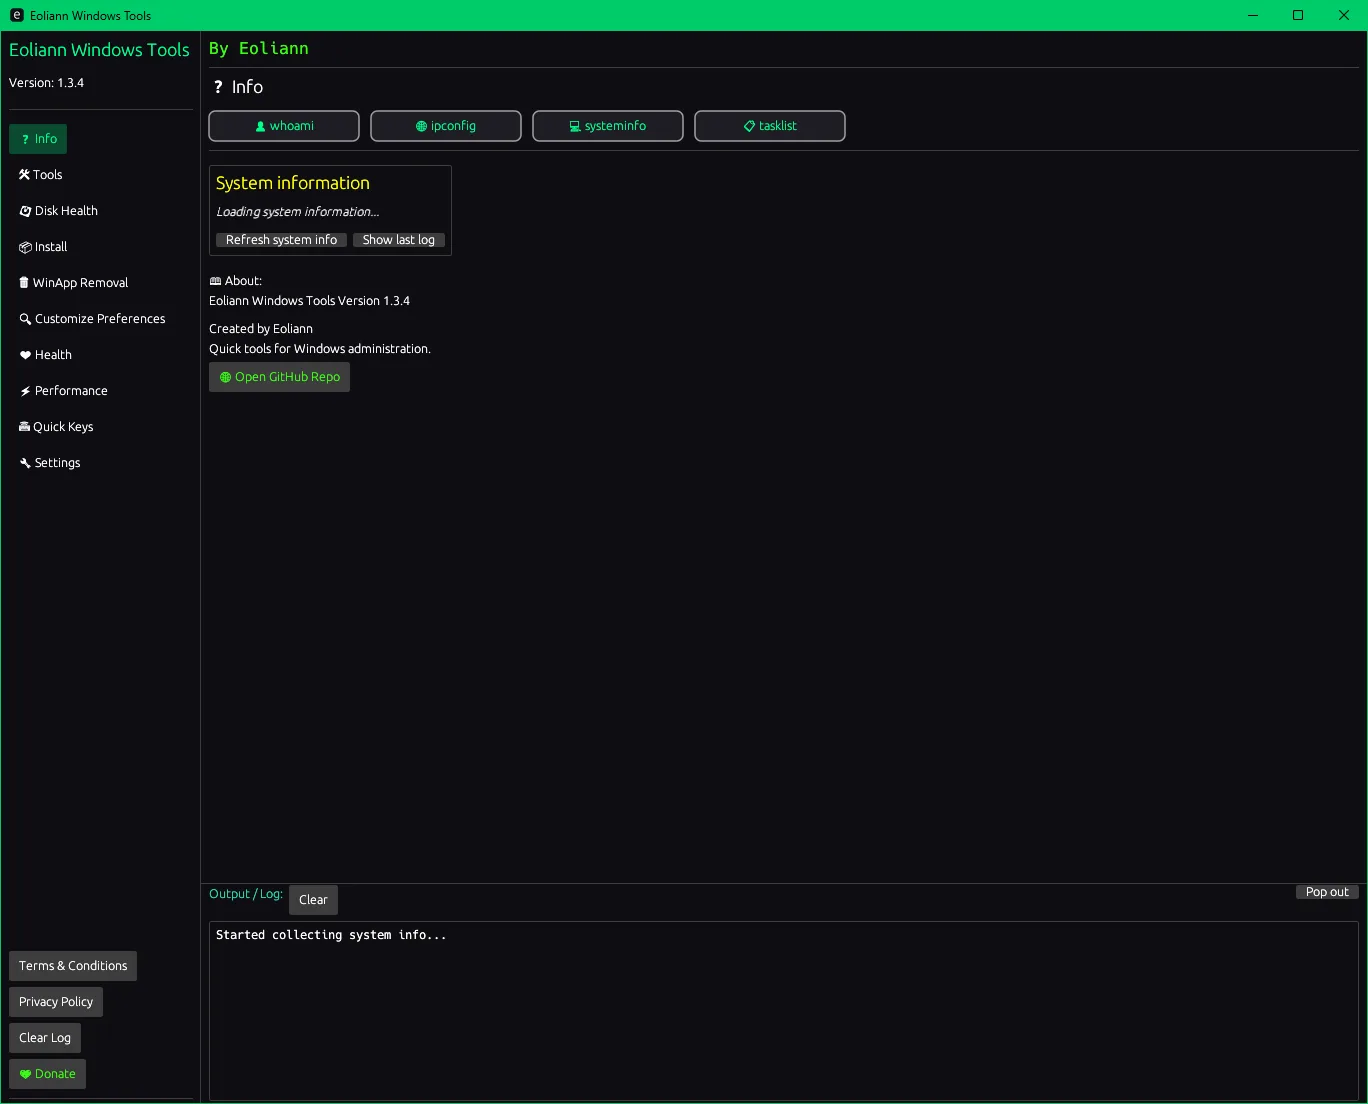
Task: Open the Install page in sidebar
Action: pyautogui.click(x=44, y=247)
